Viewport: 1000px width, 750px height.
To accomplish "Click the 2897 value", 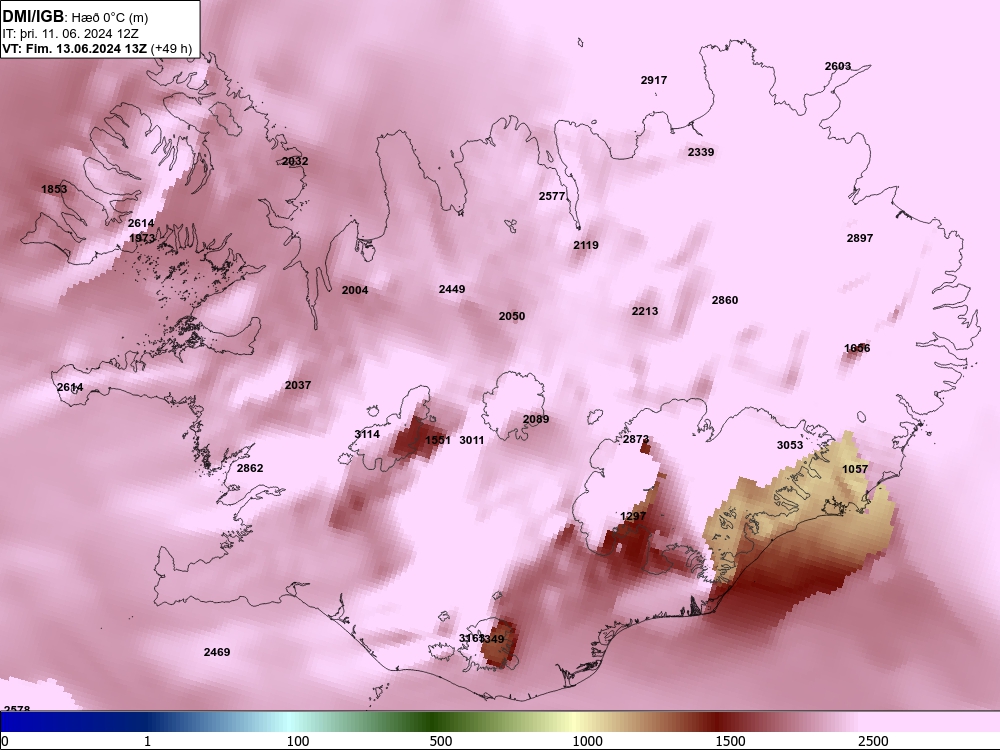I will (x=860, y=239).
